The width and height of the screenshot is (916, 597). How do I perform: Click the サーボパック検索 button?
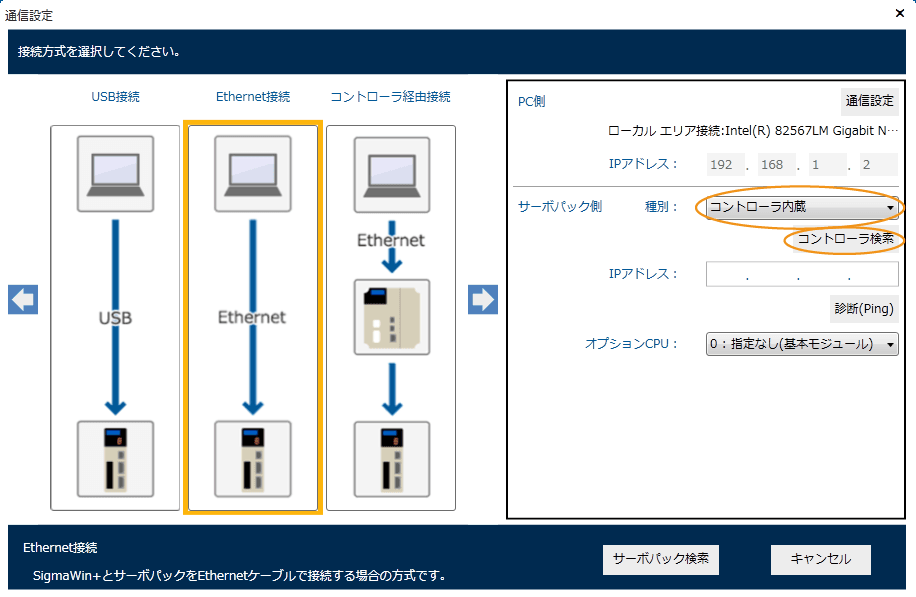(x=661, y=559)
